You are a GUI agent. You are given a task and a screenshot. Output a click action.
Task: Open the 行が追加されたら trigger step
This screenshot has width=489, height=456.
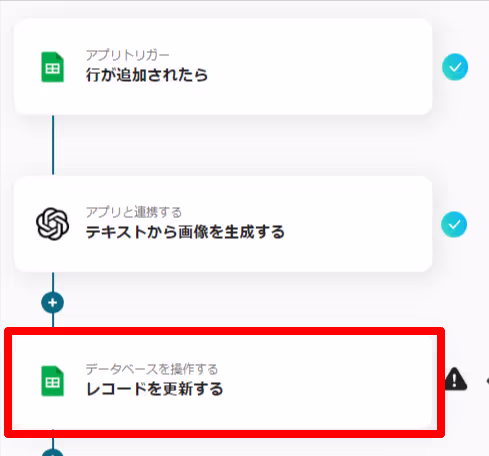click(147, 75)
